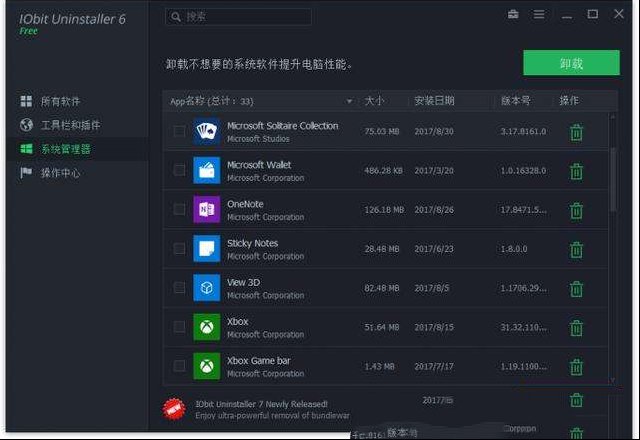
Task: Click the trash icon for View 3D
Action: pyautogui.click(x=576, y=289)
